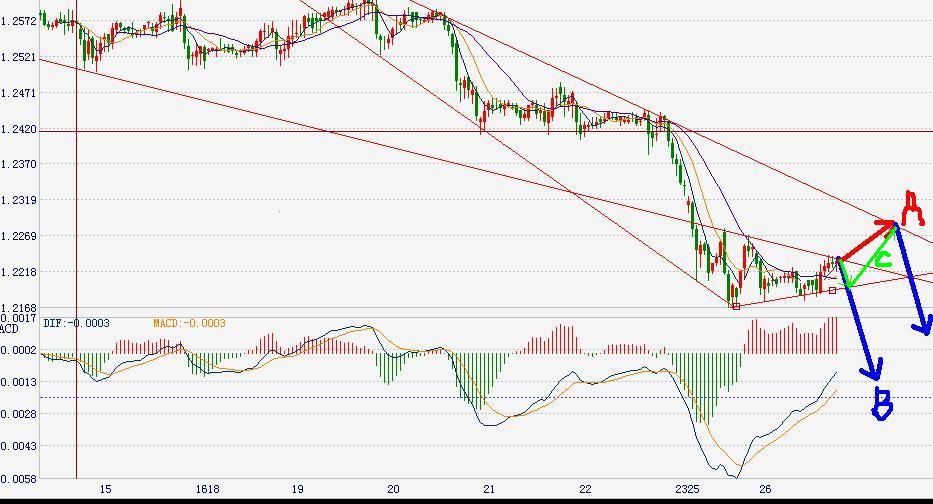Click date label 2325 on time axis
Image resolution: width=933 pixels, height=504 pixels.
pyautogui.click(x=689, y=490)
